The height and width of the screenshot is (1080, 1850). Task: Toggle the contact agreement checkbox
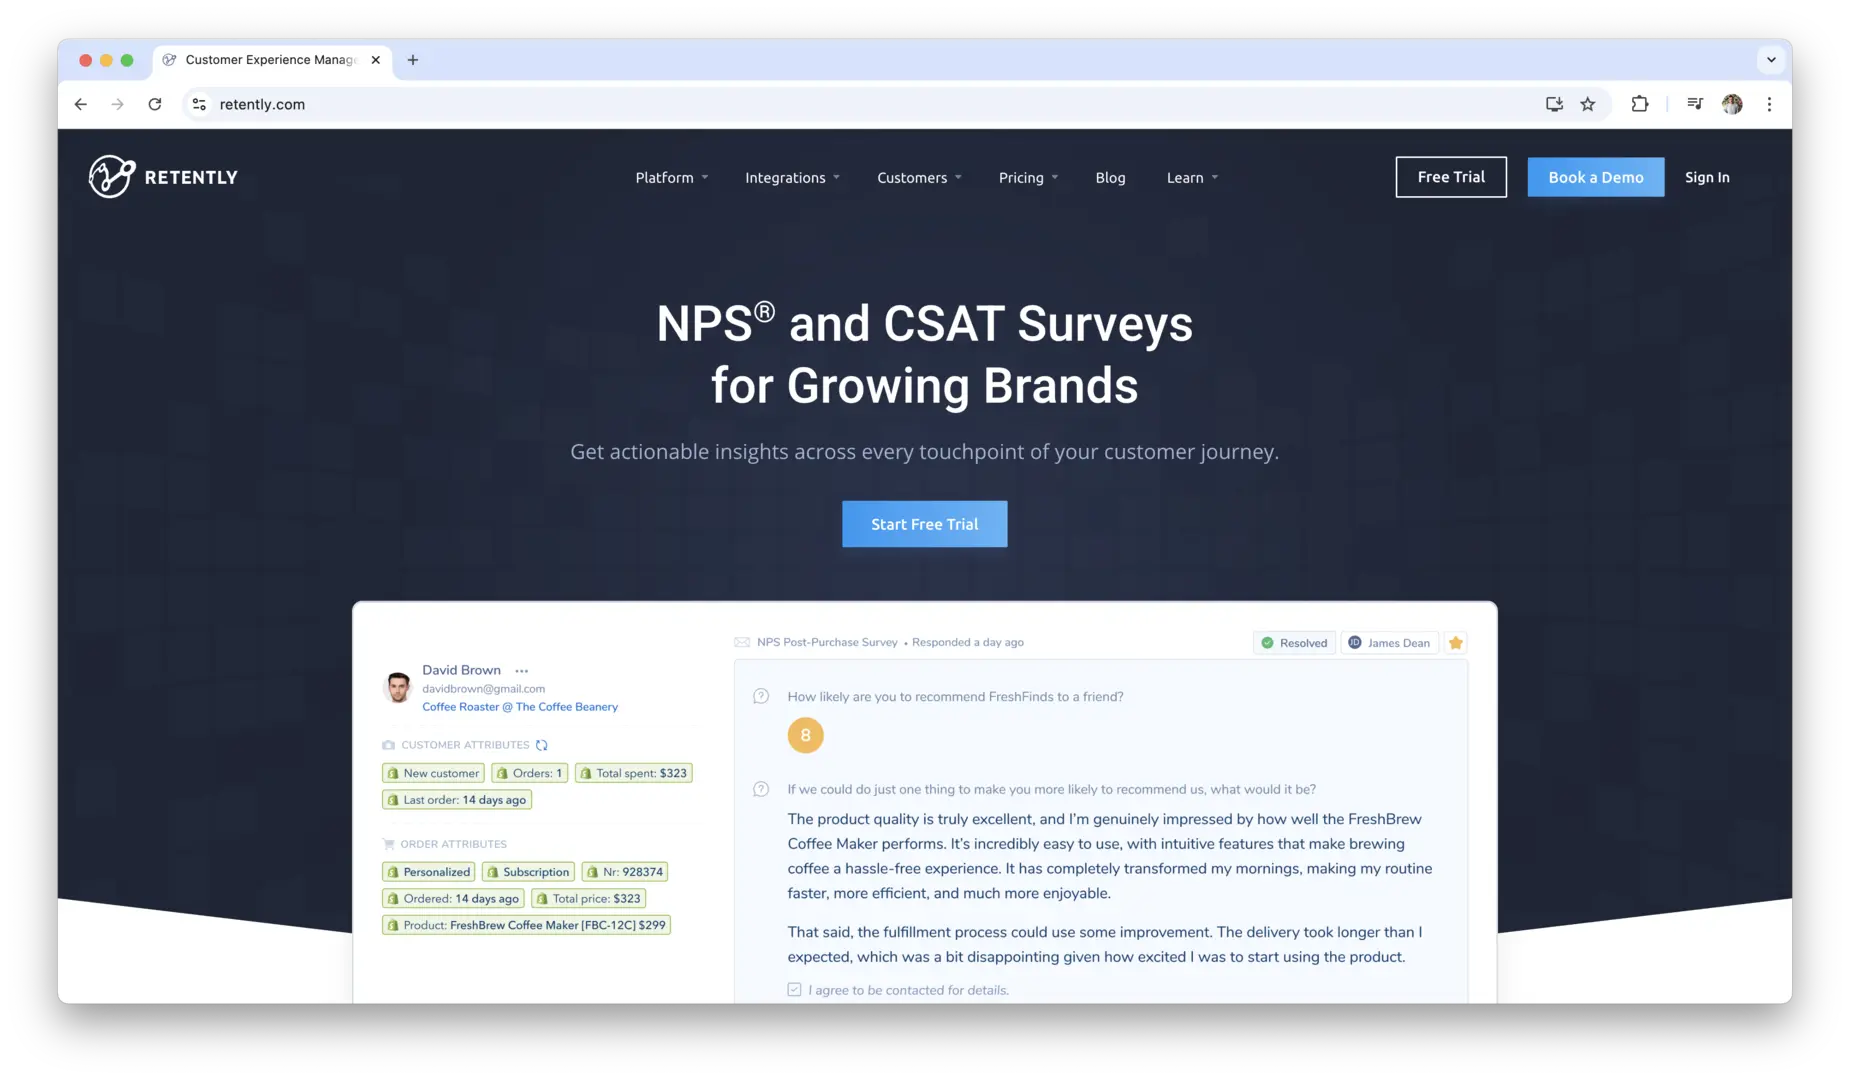pyautogui.click(x=794, y=990)
